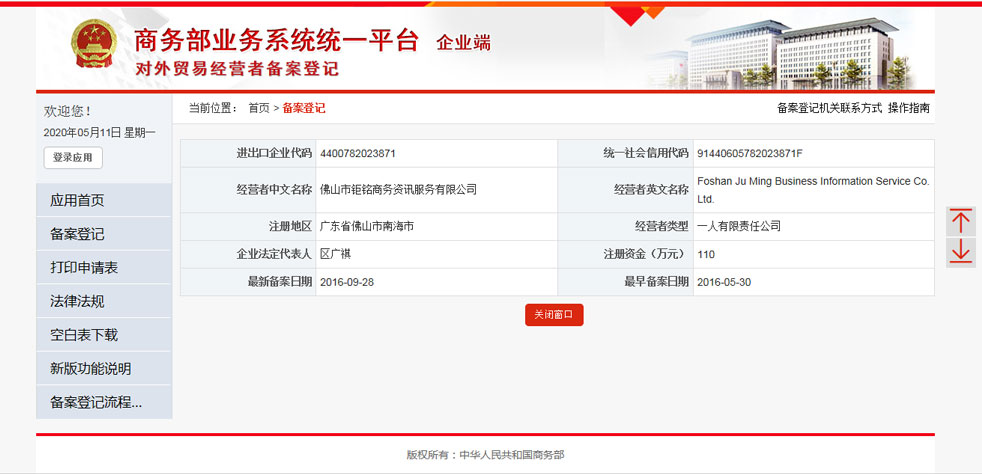Click the 进出口企业代码 label cell

[248, 153]
